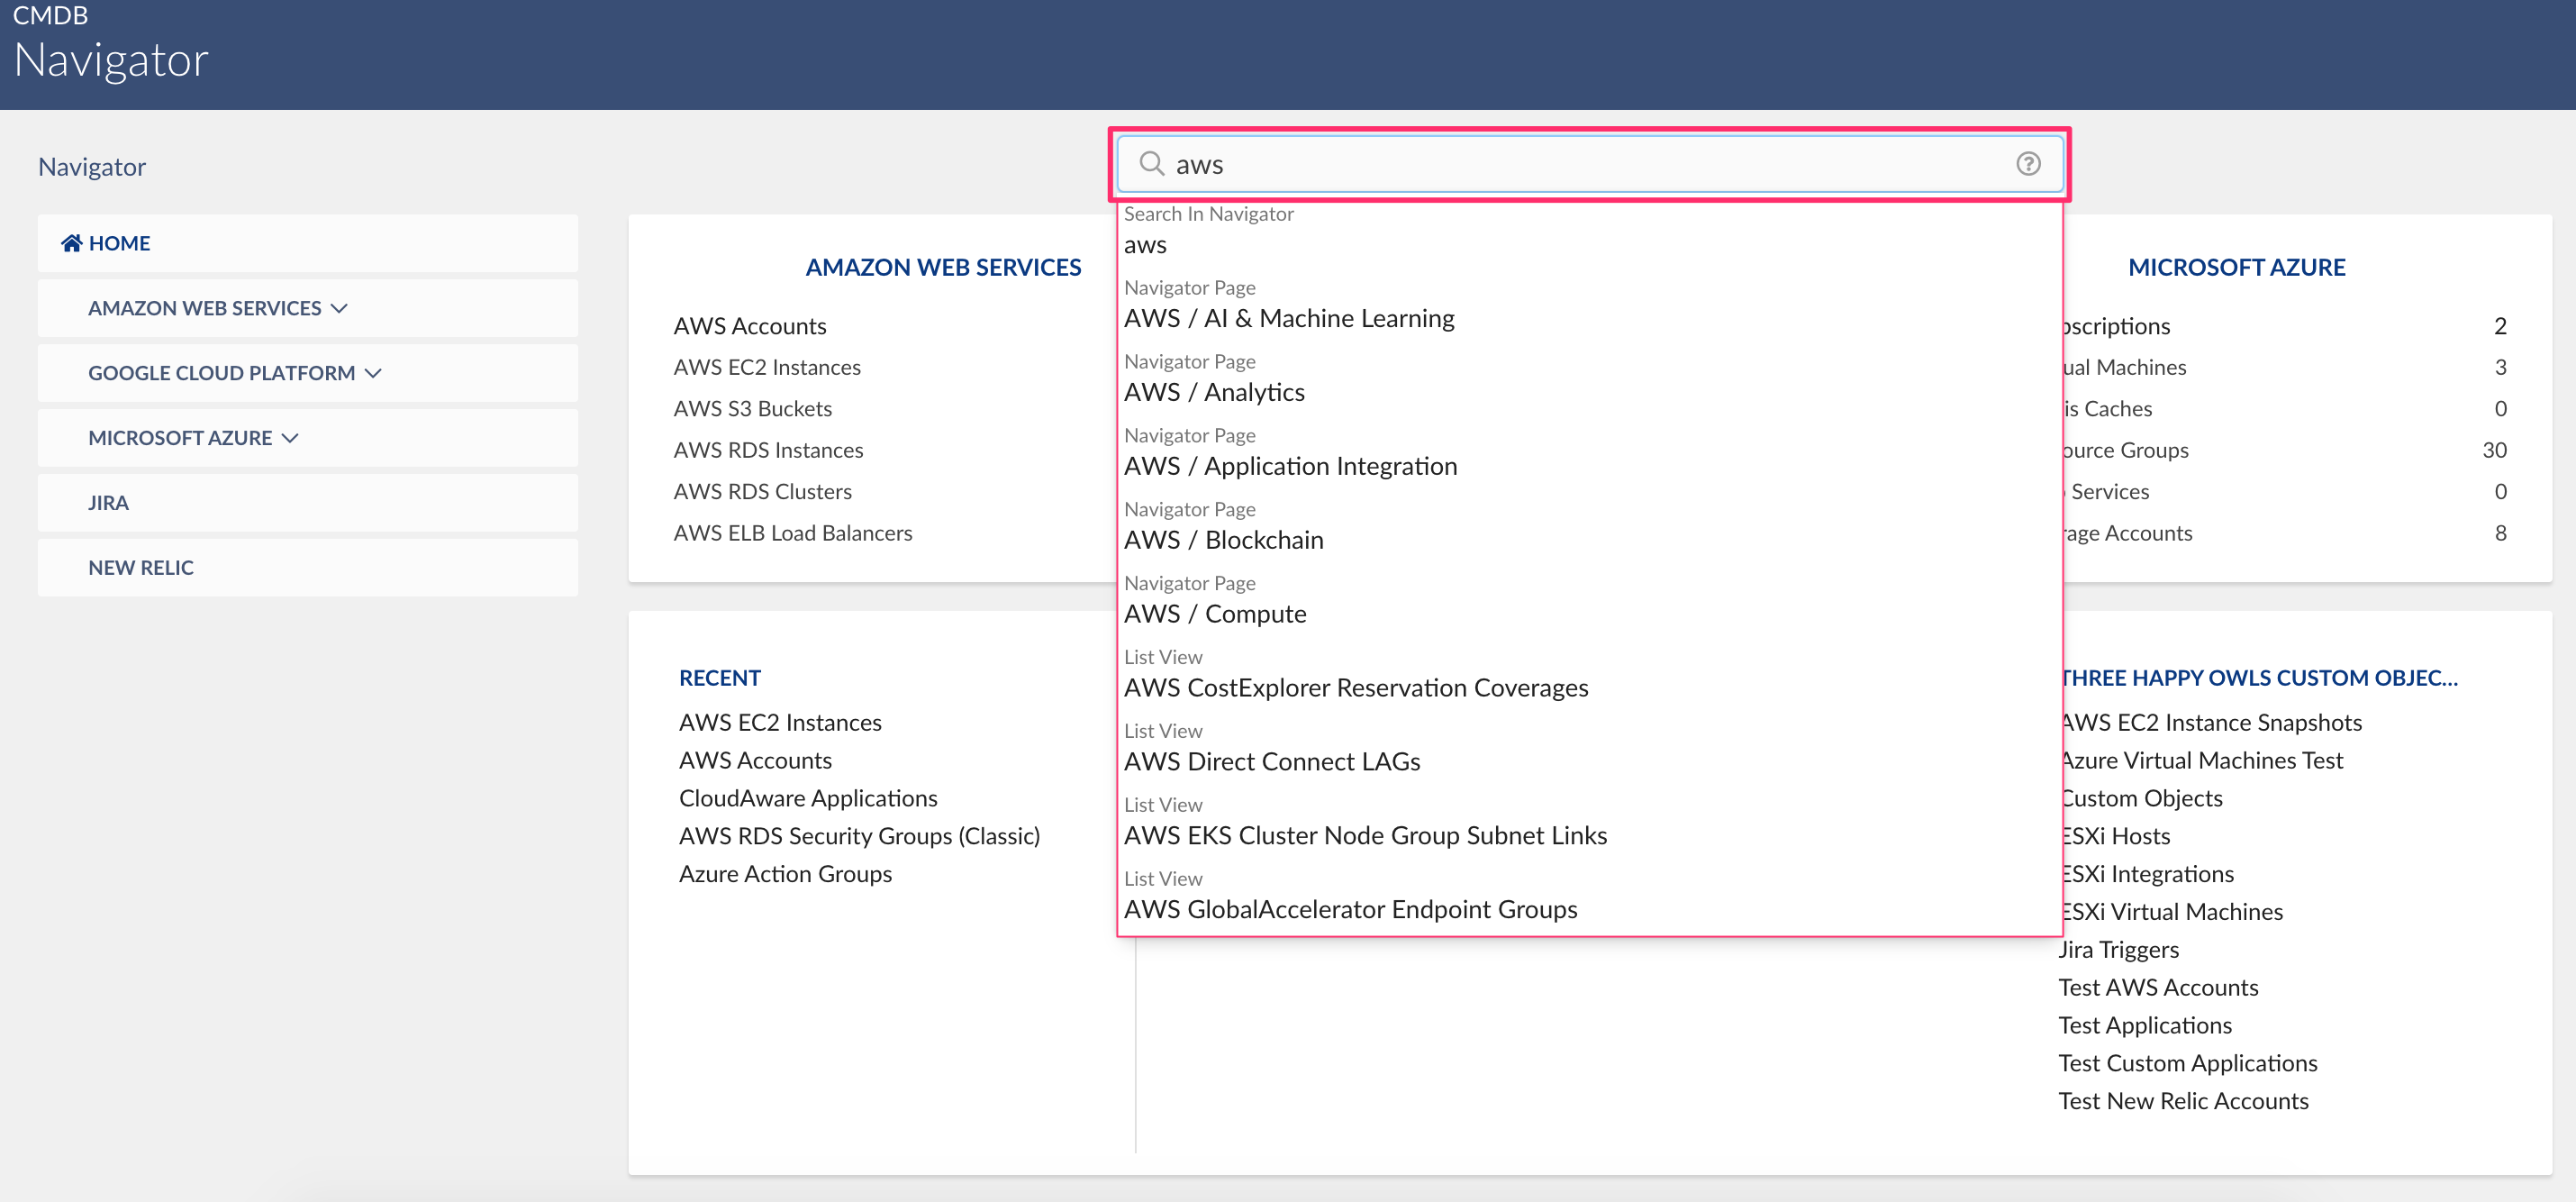This screenshot has width=2576, height=1202.
Task: Select AWS / AI & Machine Learning result
Action: click(x=1288, y=318)
